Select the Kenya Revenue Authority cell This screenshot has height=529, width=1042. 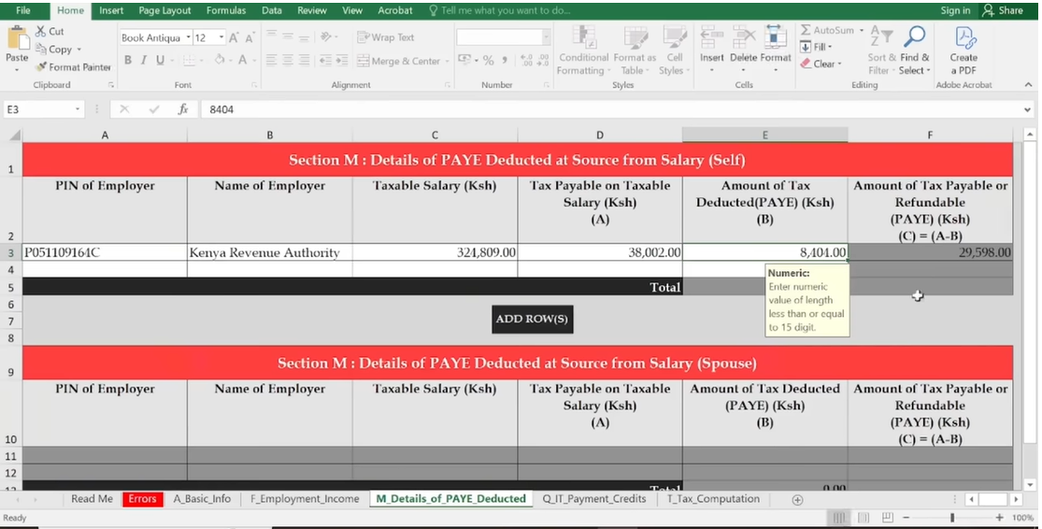tap(269, 253)
